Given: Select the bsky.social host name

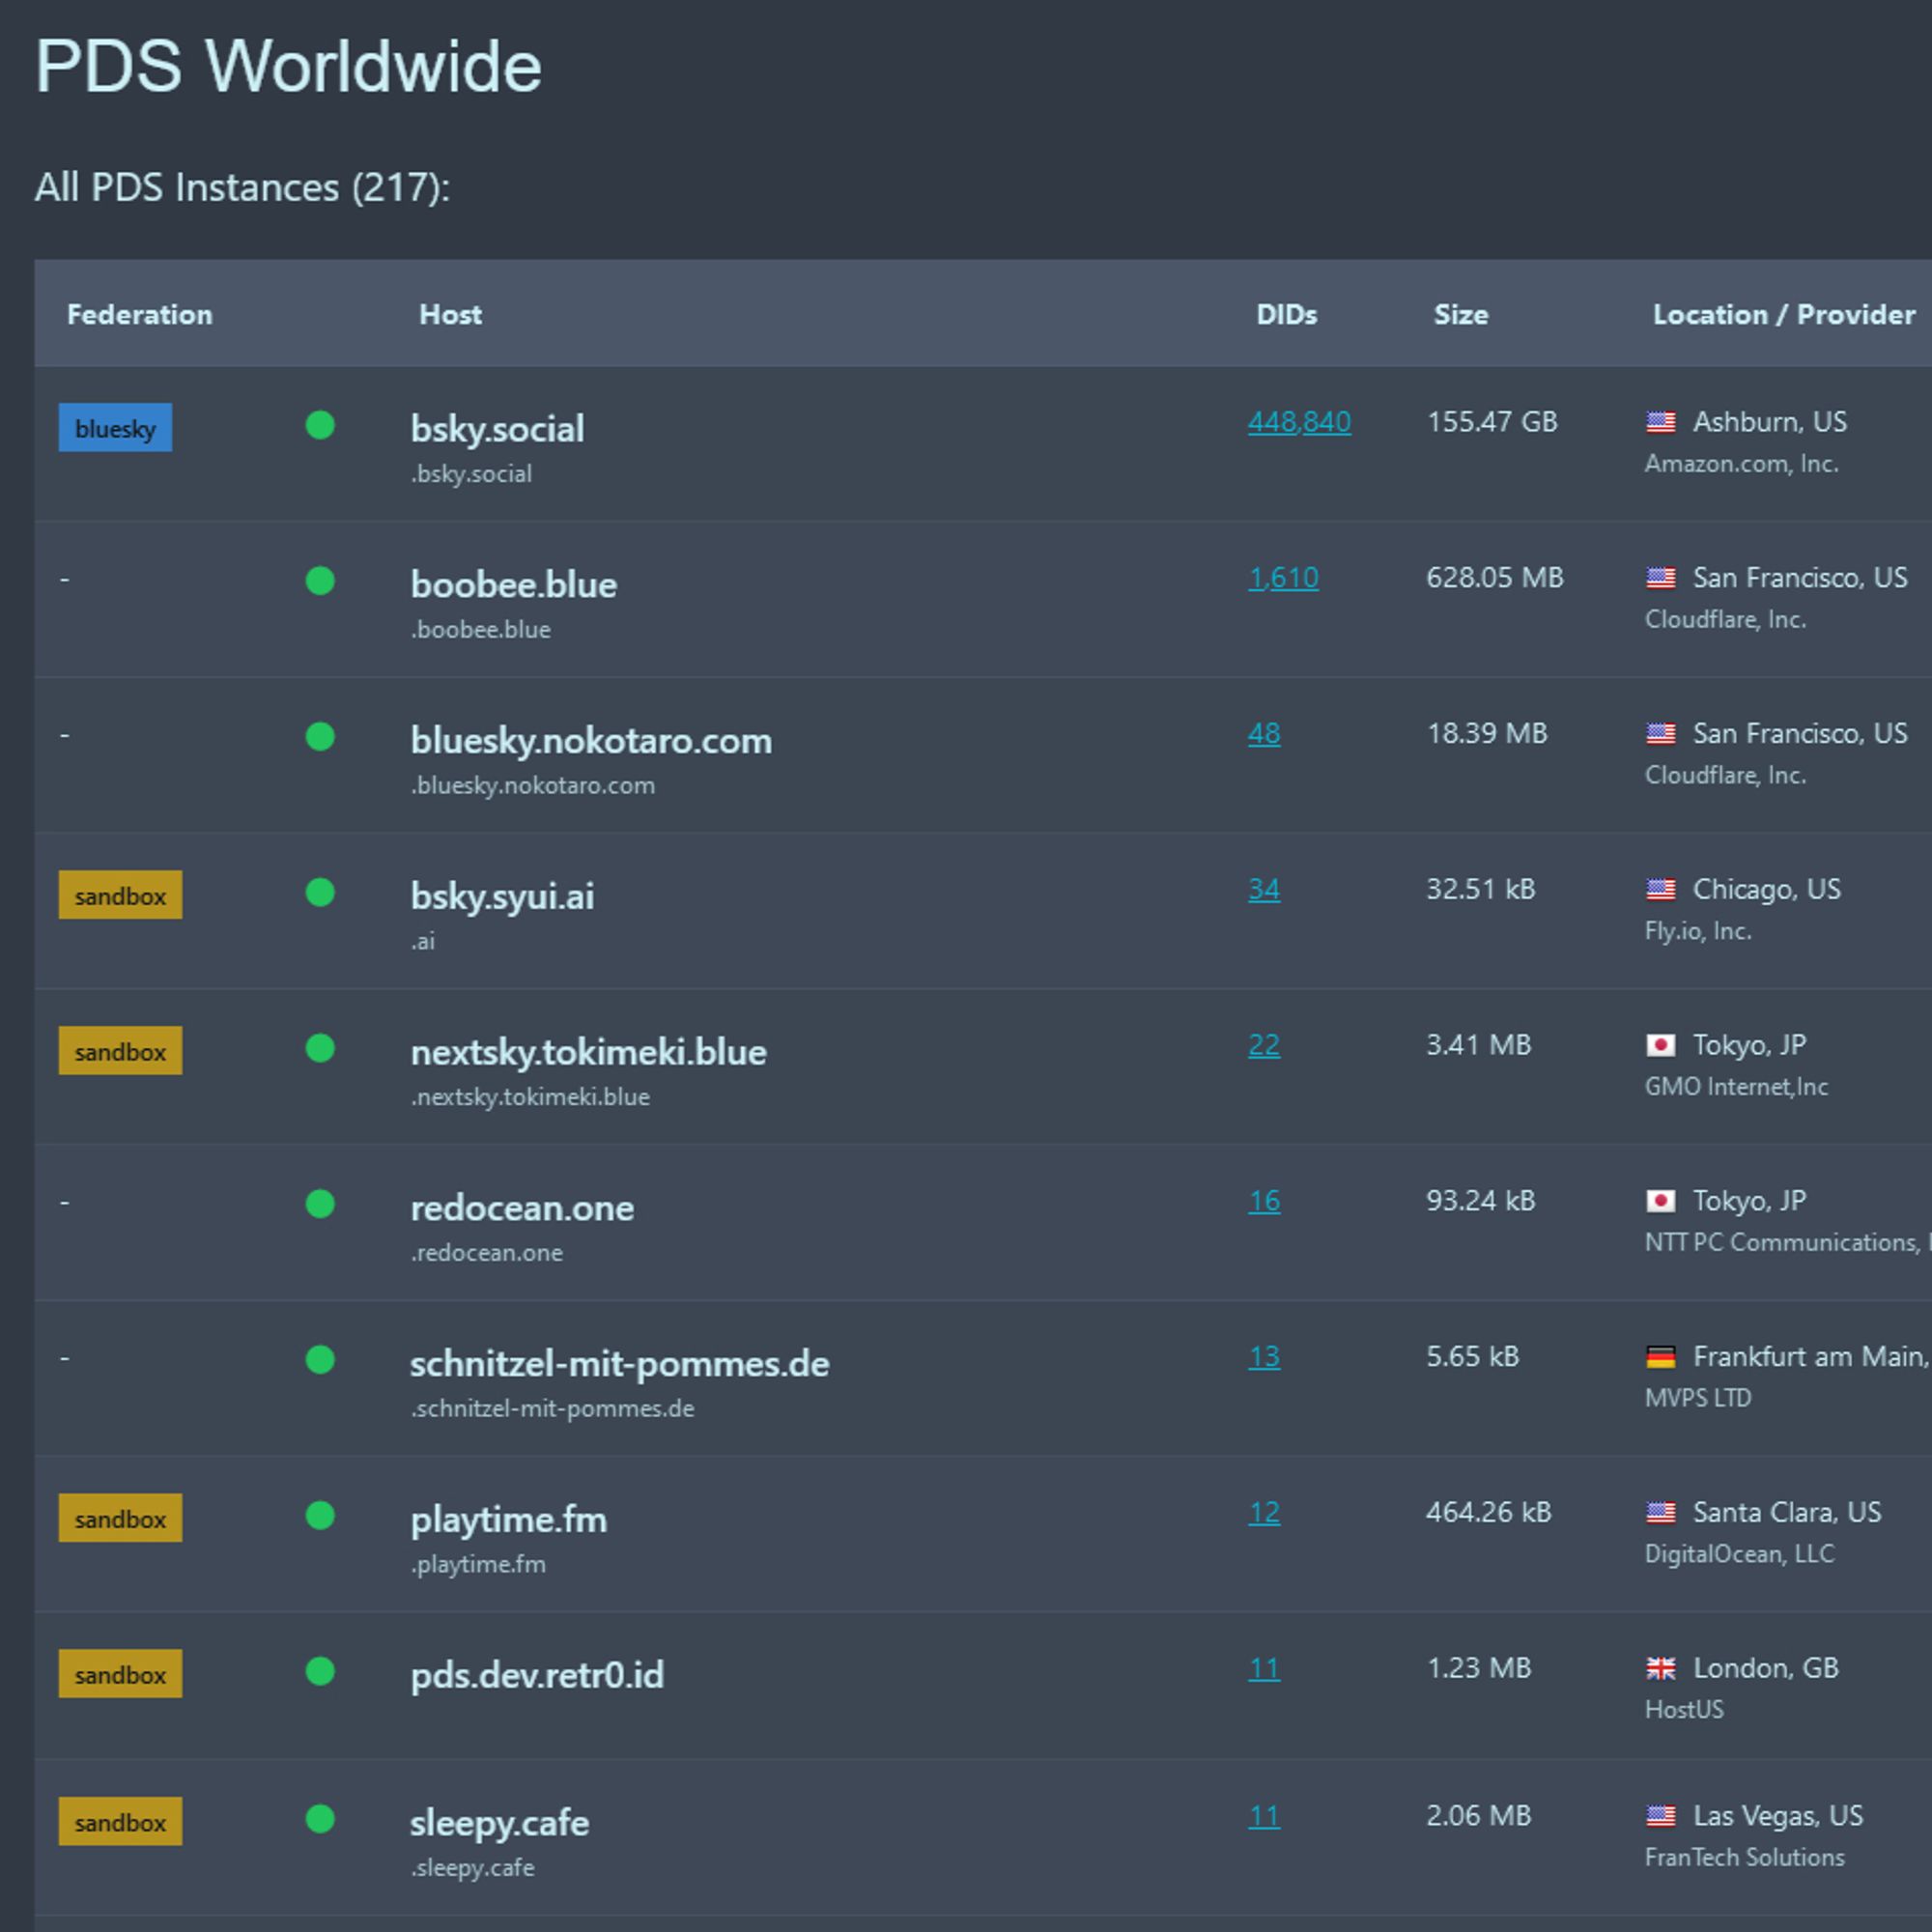Looking at the screenshot, I should (x=498, y=429).
